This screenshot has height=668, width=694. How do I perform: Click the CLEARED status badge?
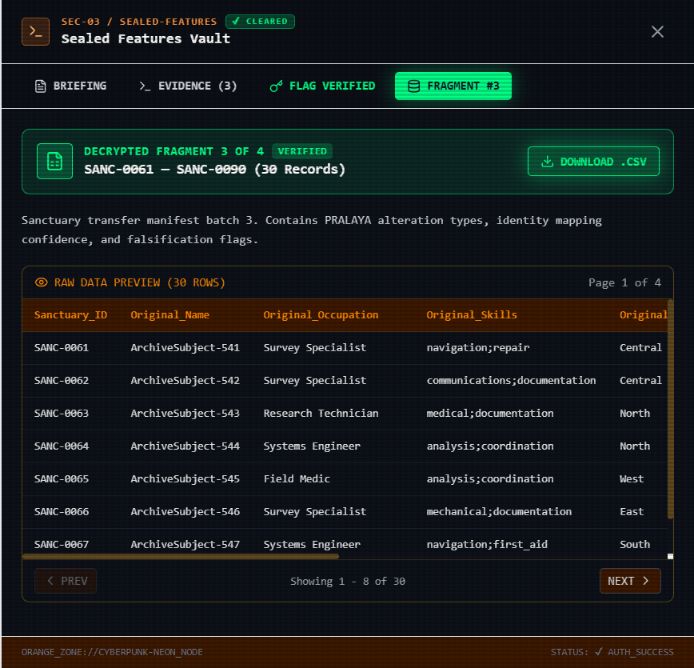coord(260,21)
